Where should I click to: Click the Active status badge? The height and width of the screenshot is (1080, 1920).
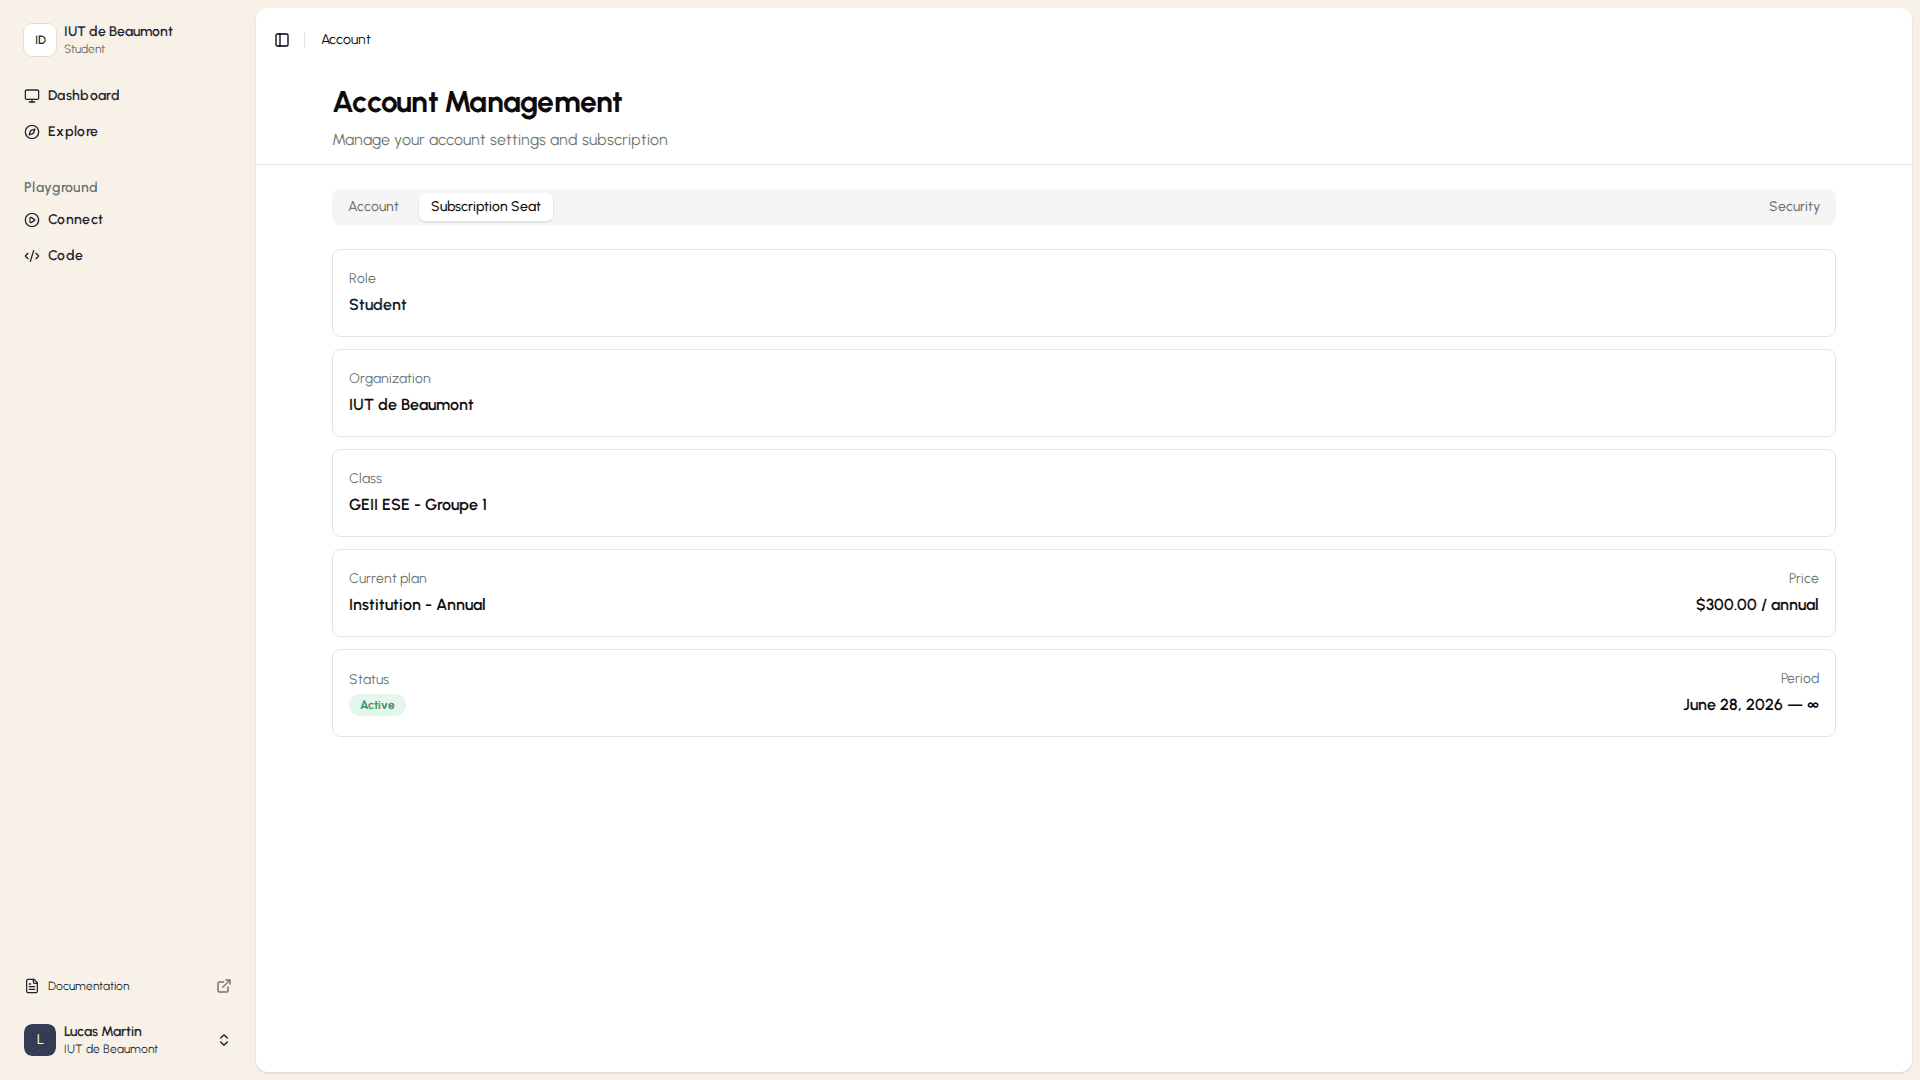377,705
